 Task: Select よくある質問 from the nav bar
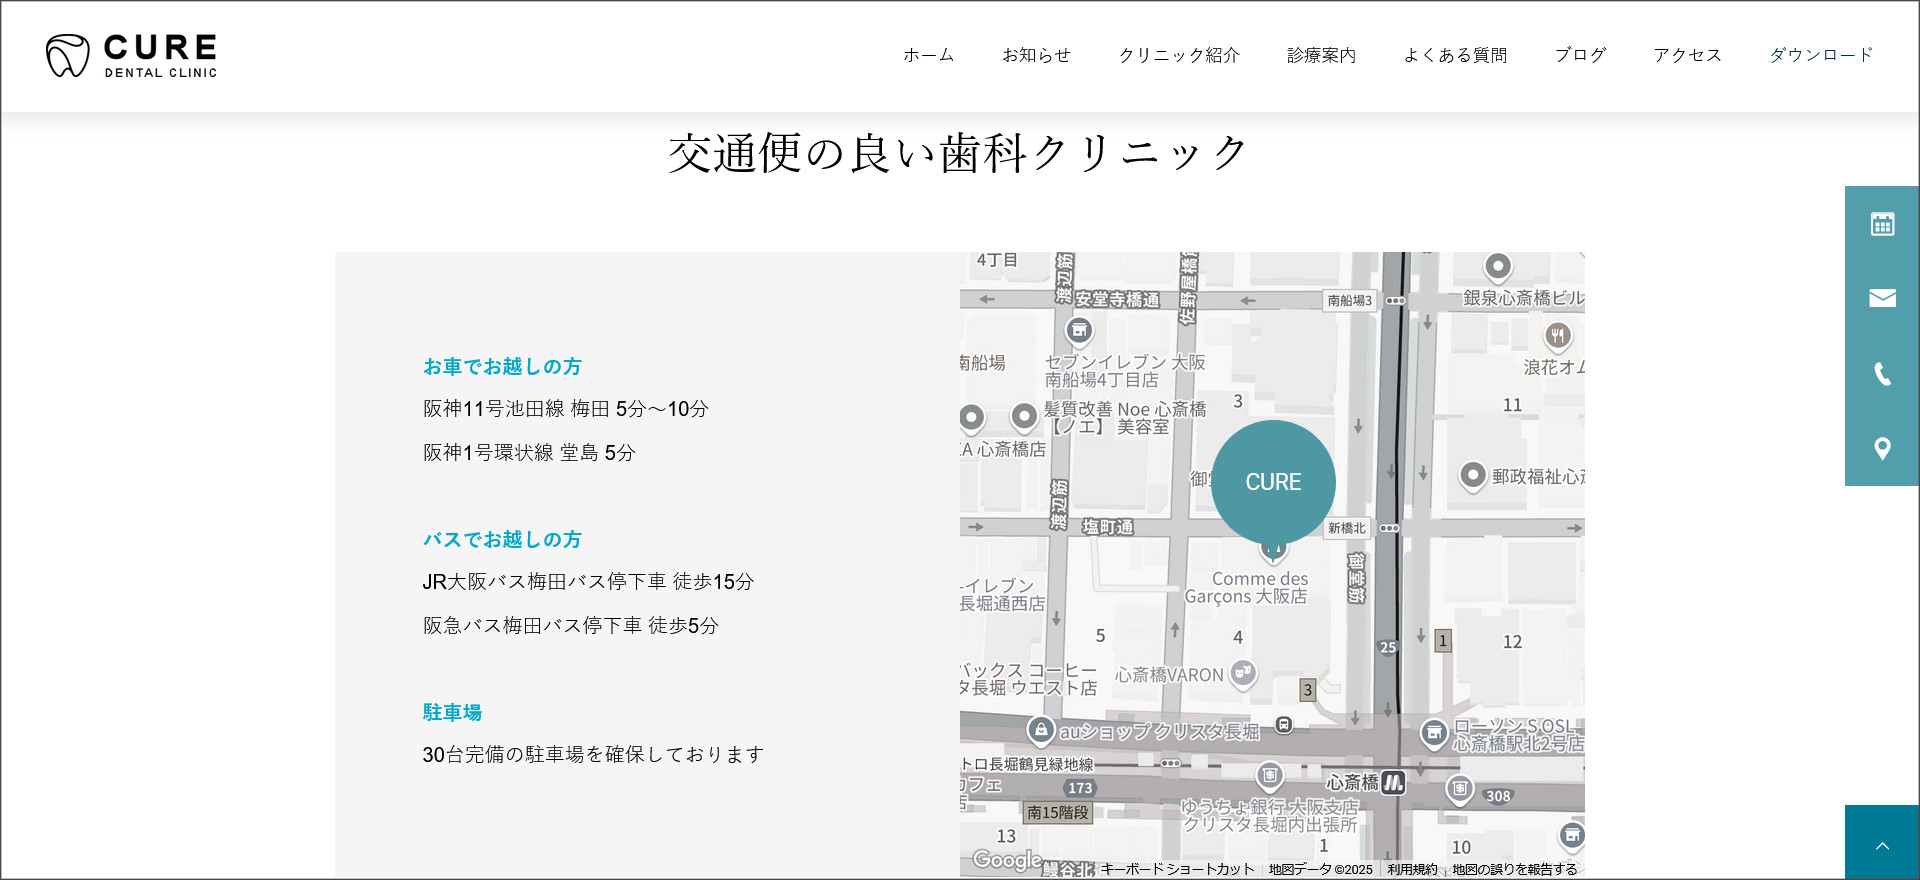(x=1455, y=55)
